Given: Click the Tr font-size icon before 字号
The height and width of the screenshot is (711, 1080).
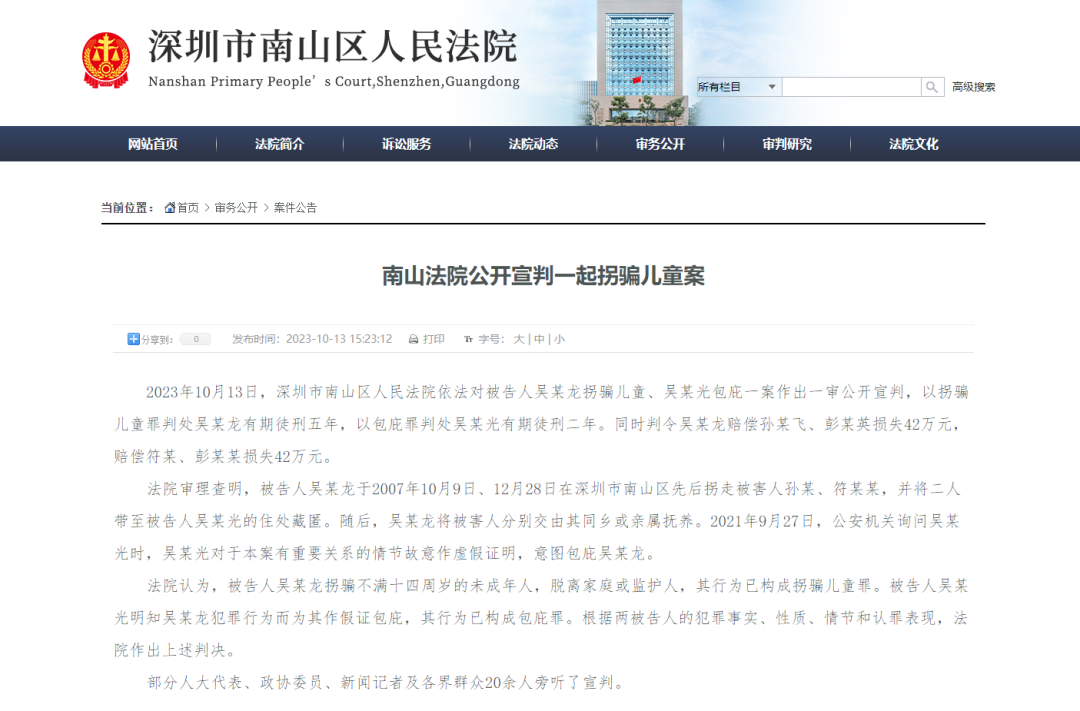Looking at the screenshot, I should (x=466, y=339).
